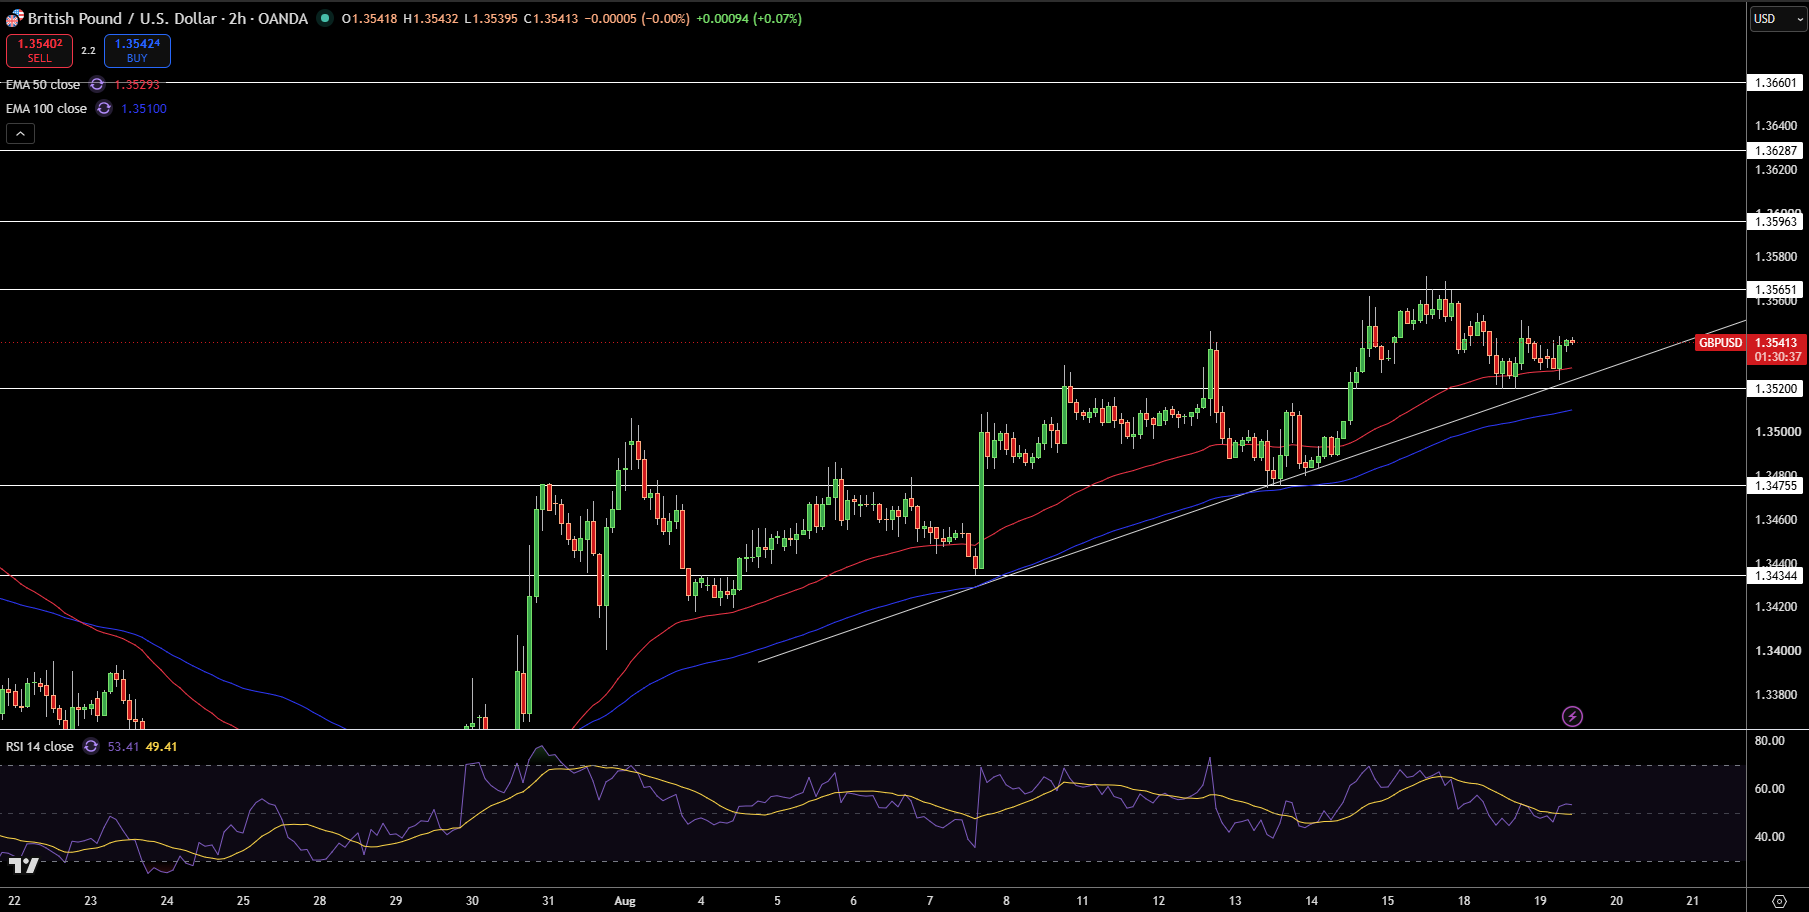Click the EMA 50 value 1.35293
This screenshot has width=1809, height=912.
[x=137, y=85]
